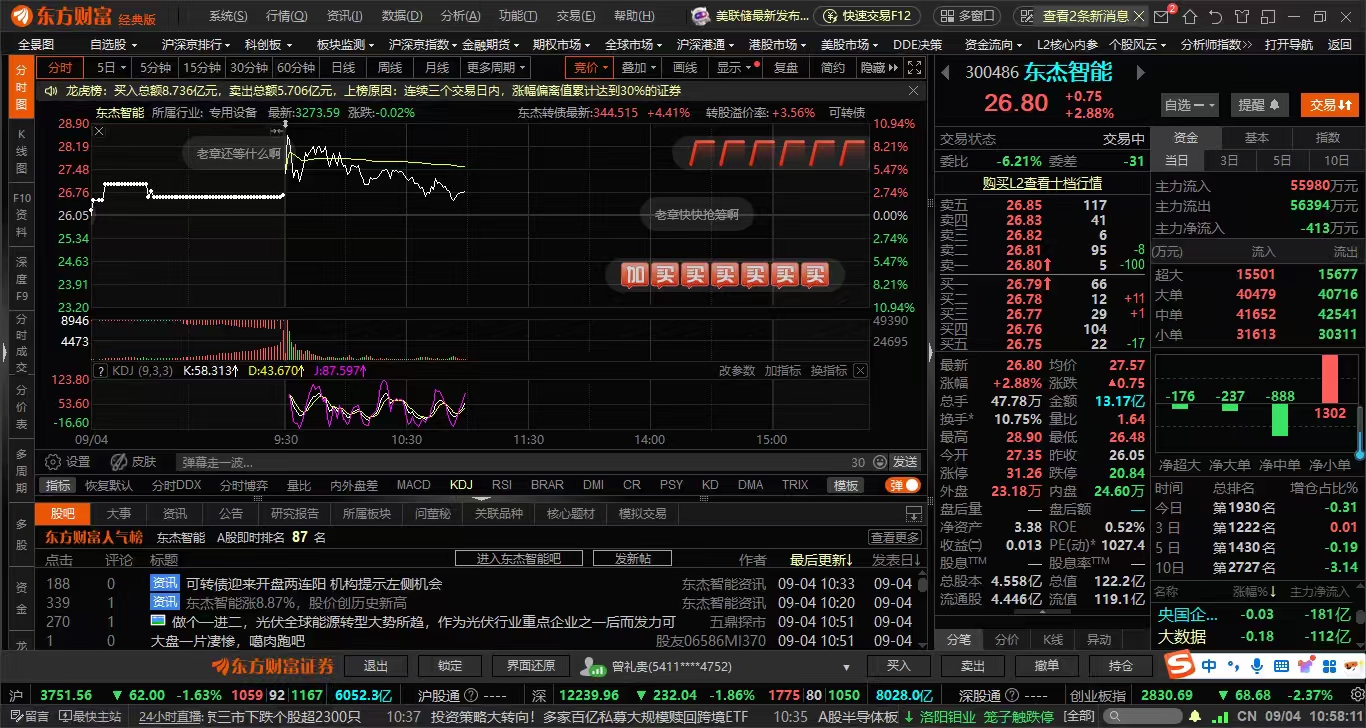1366x728 pixels.
Task: Open 设置 gear for danmaku settings
Action: [68, 462]
